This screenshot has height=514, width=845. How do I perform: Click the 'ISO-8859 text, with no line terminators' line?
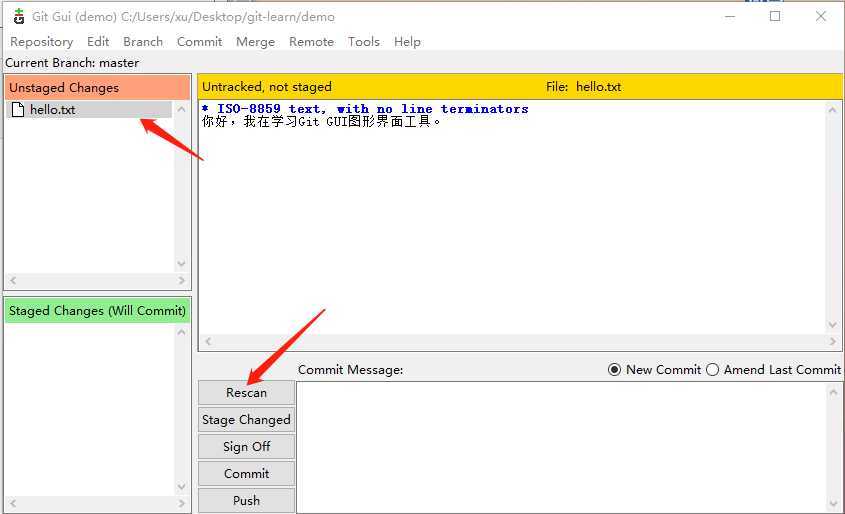point(365,109)
